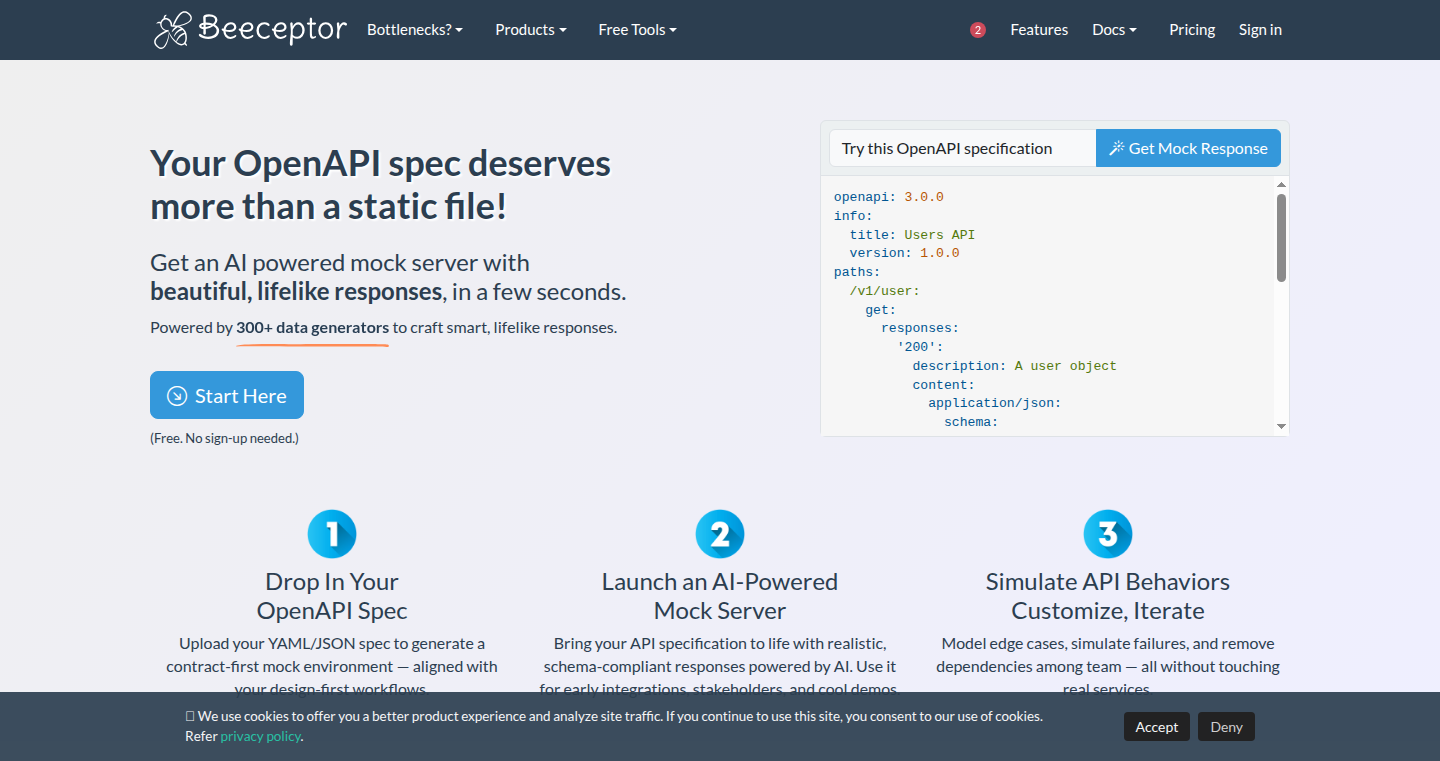Click the 'version: 1.0.0' line

click(x=904, y=253)
